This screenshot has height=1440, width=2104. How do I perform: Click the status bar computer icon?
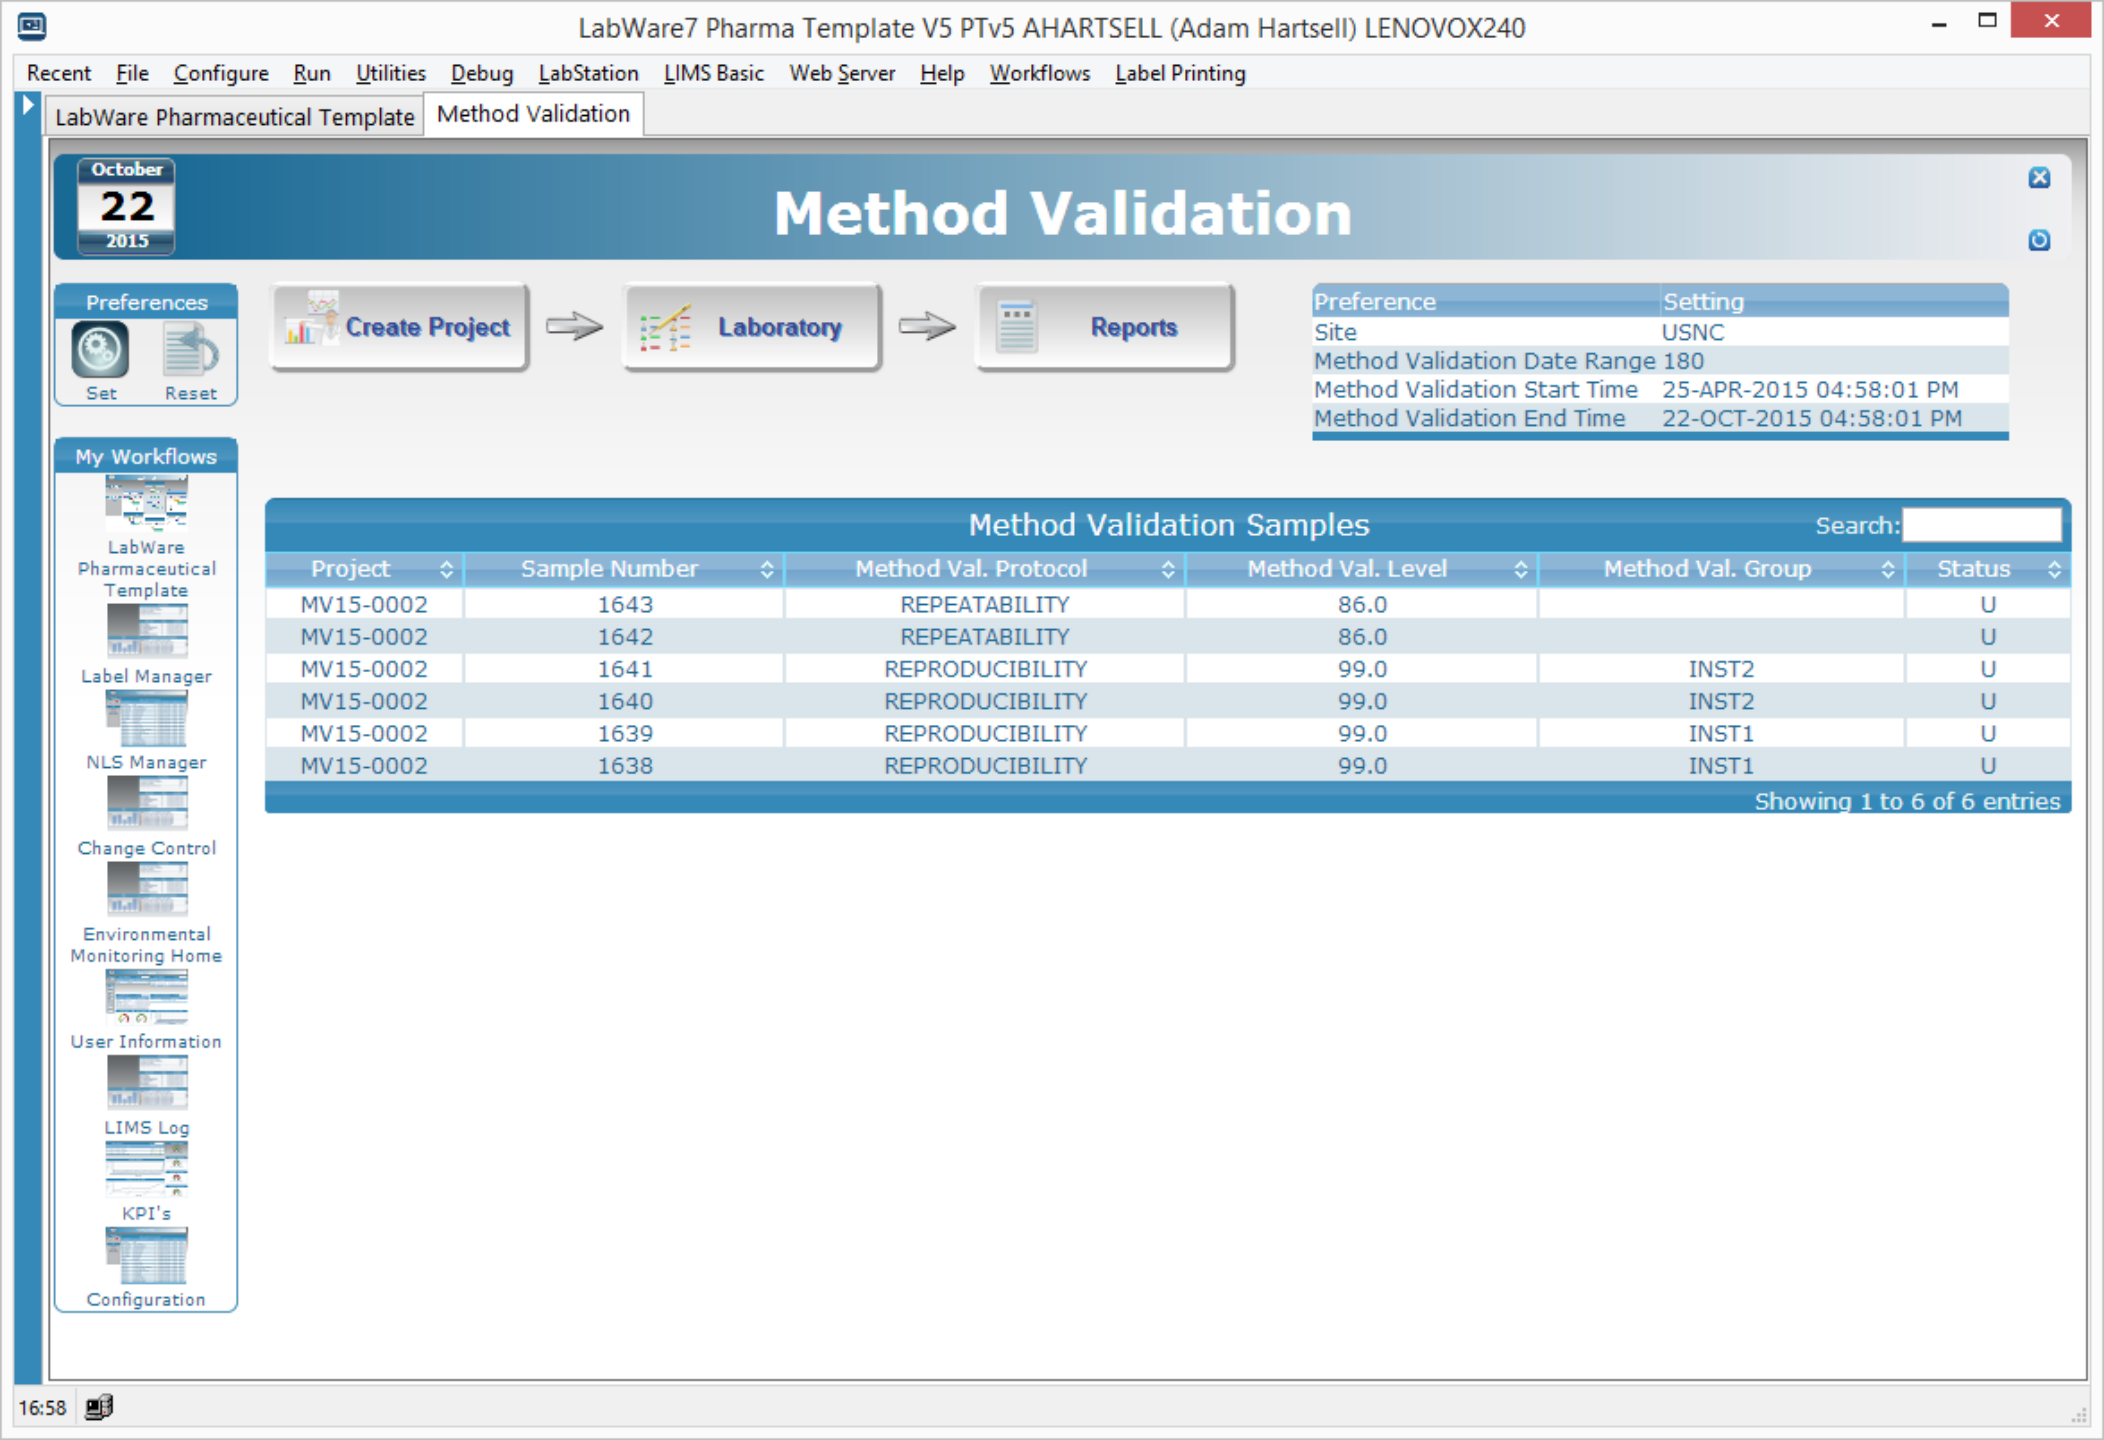tap(99, 1407)
